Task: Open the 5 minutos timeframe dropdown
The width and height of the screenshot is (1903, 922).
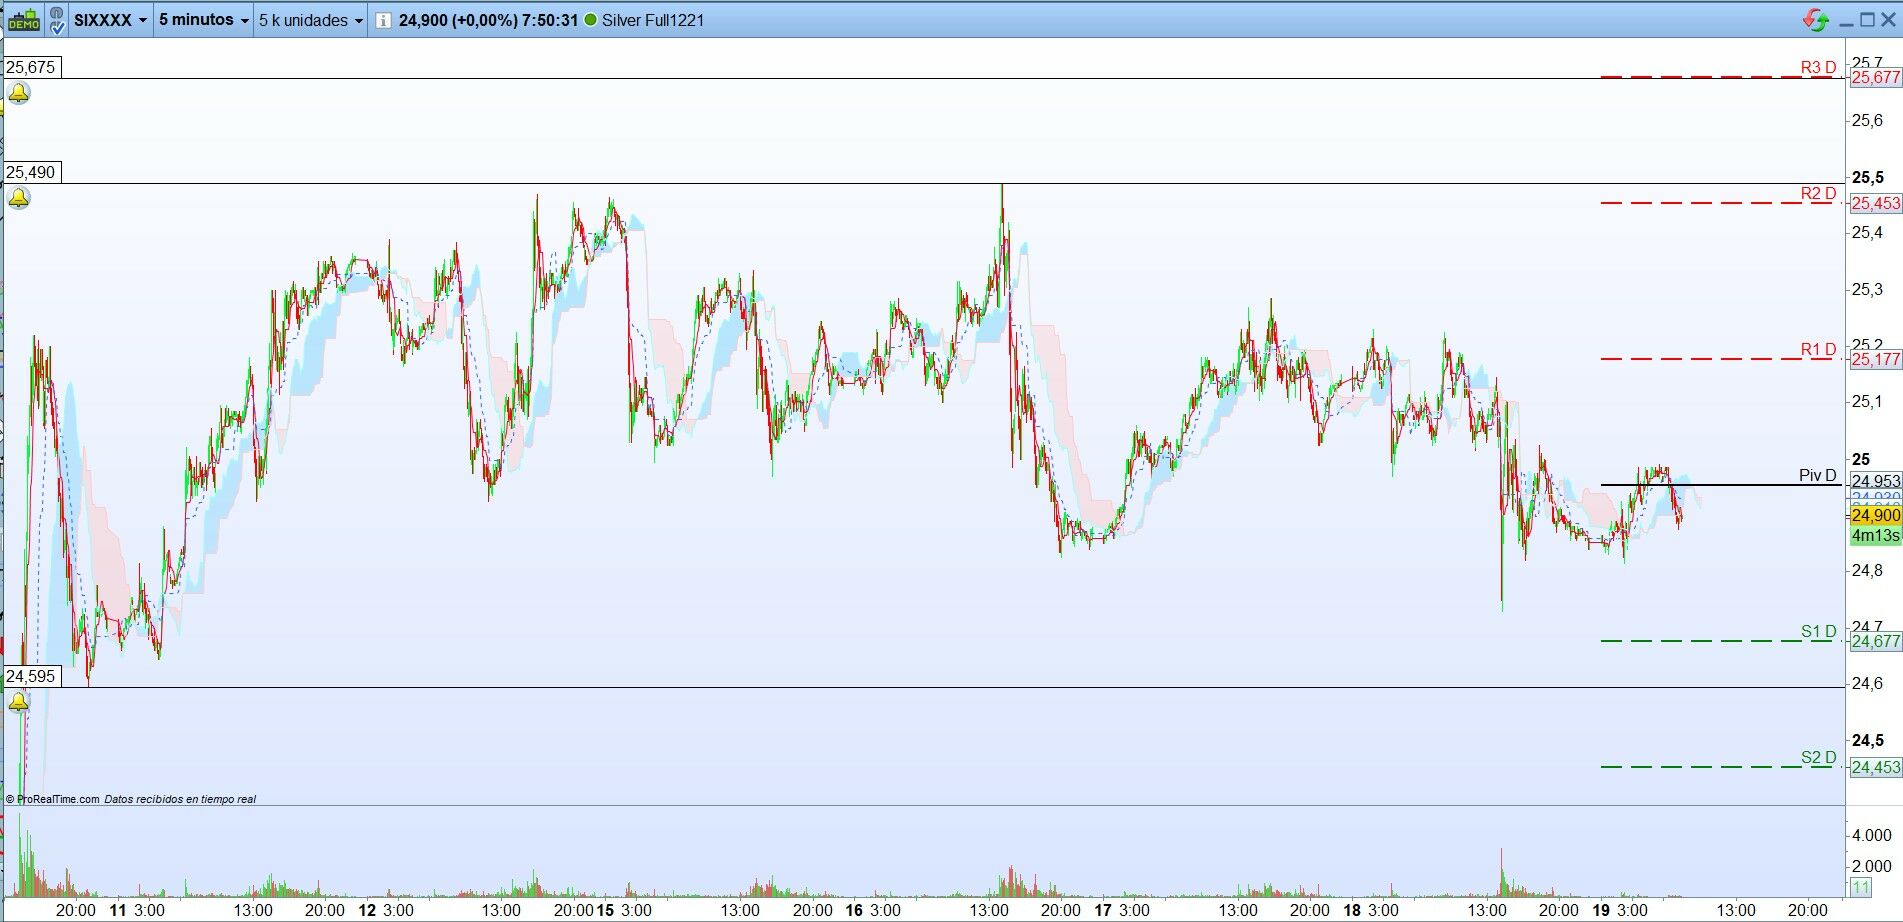Action: (x=203, y=20)
